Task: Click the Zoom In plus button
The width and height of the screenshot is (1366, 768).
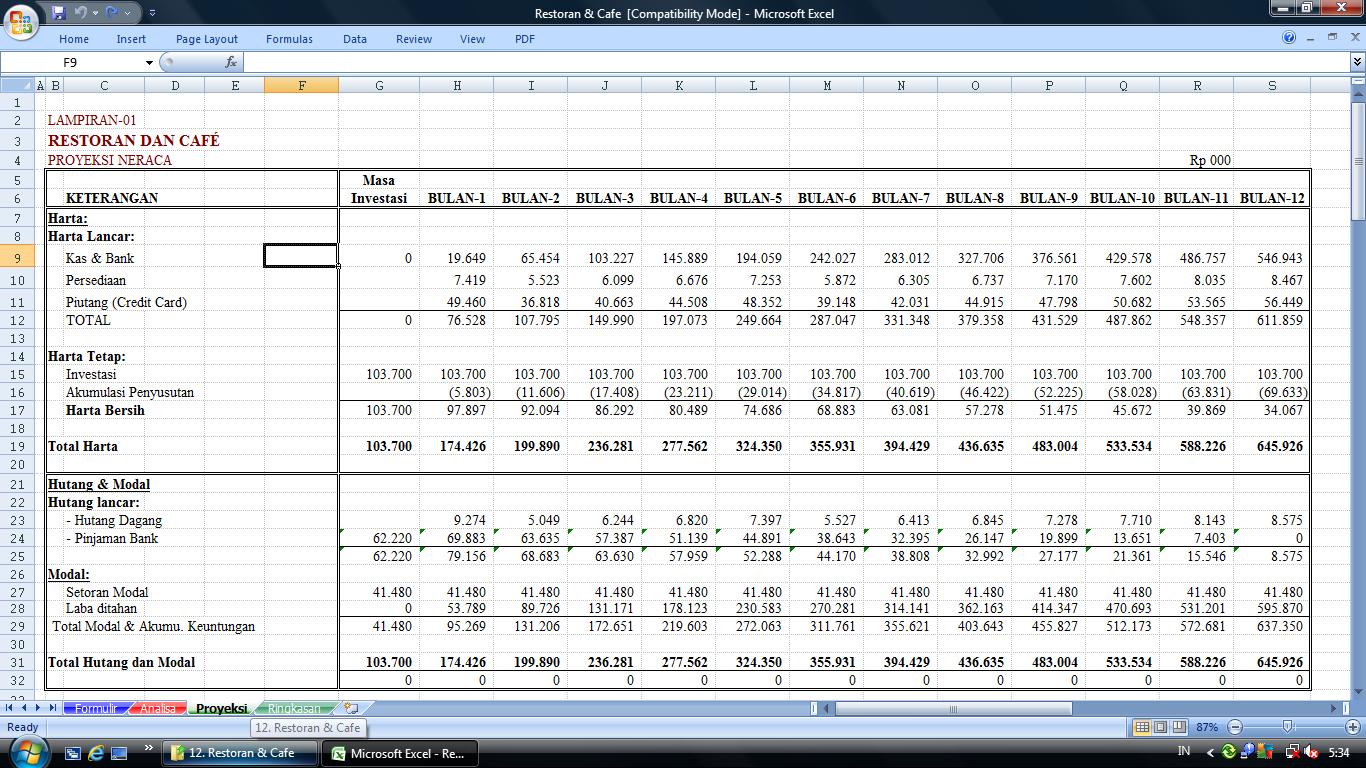Action: (1353, 727)
